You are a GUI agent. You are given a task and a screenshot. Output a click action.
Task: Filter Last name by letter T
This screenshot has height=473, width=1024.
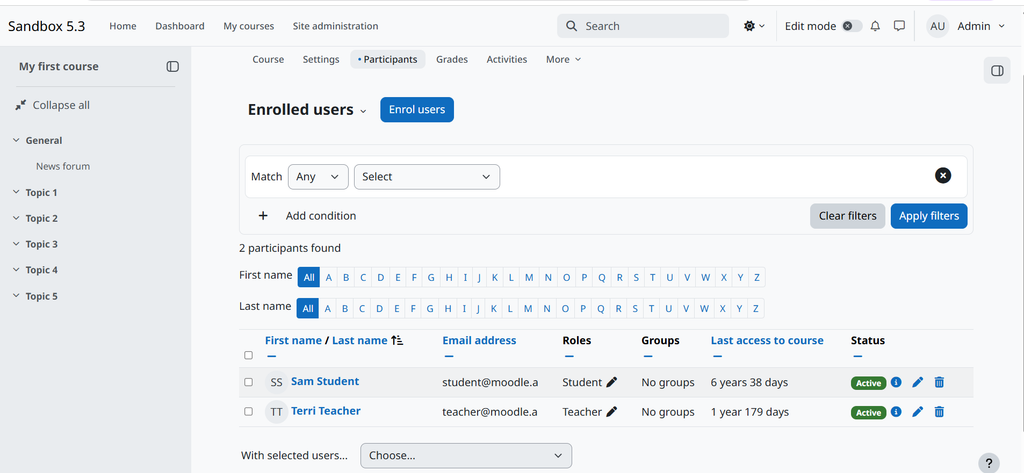click(652, 308)
